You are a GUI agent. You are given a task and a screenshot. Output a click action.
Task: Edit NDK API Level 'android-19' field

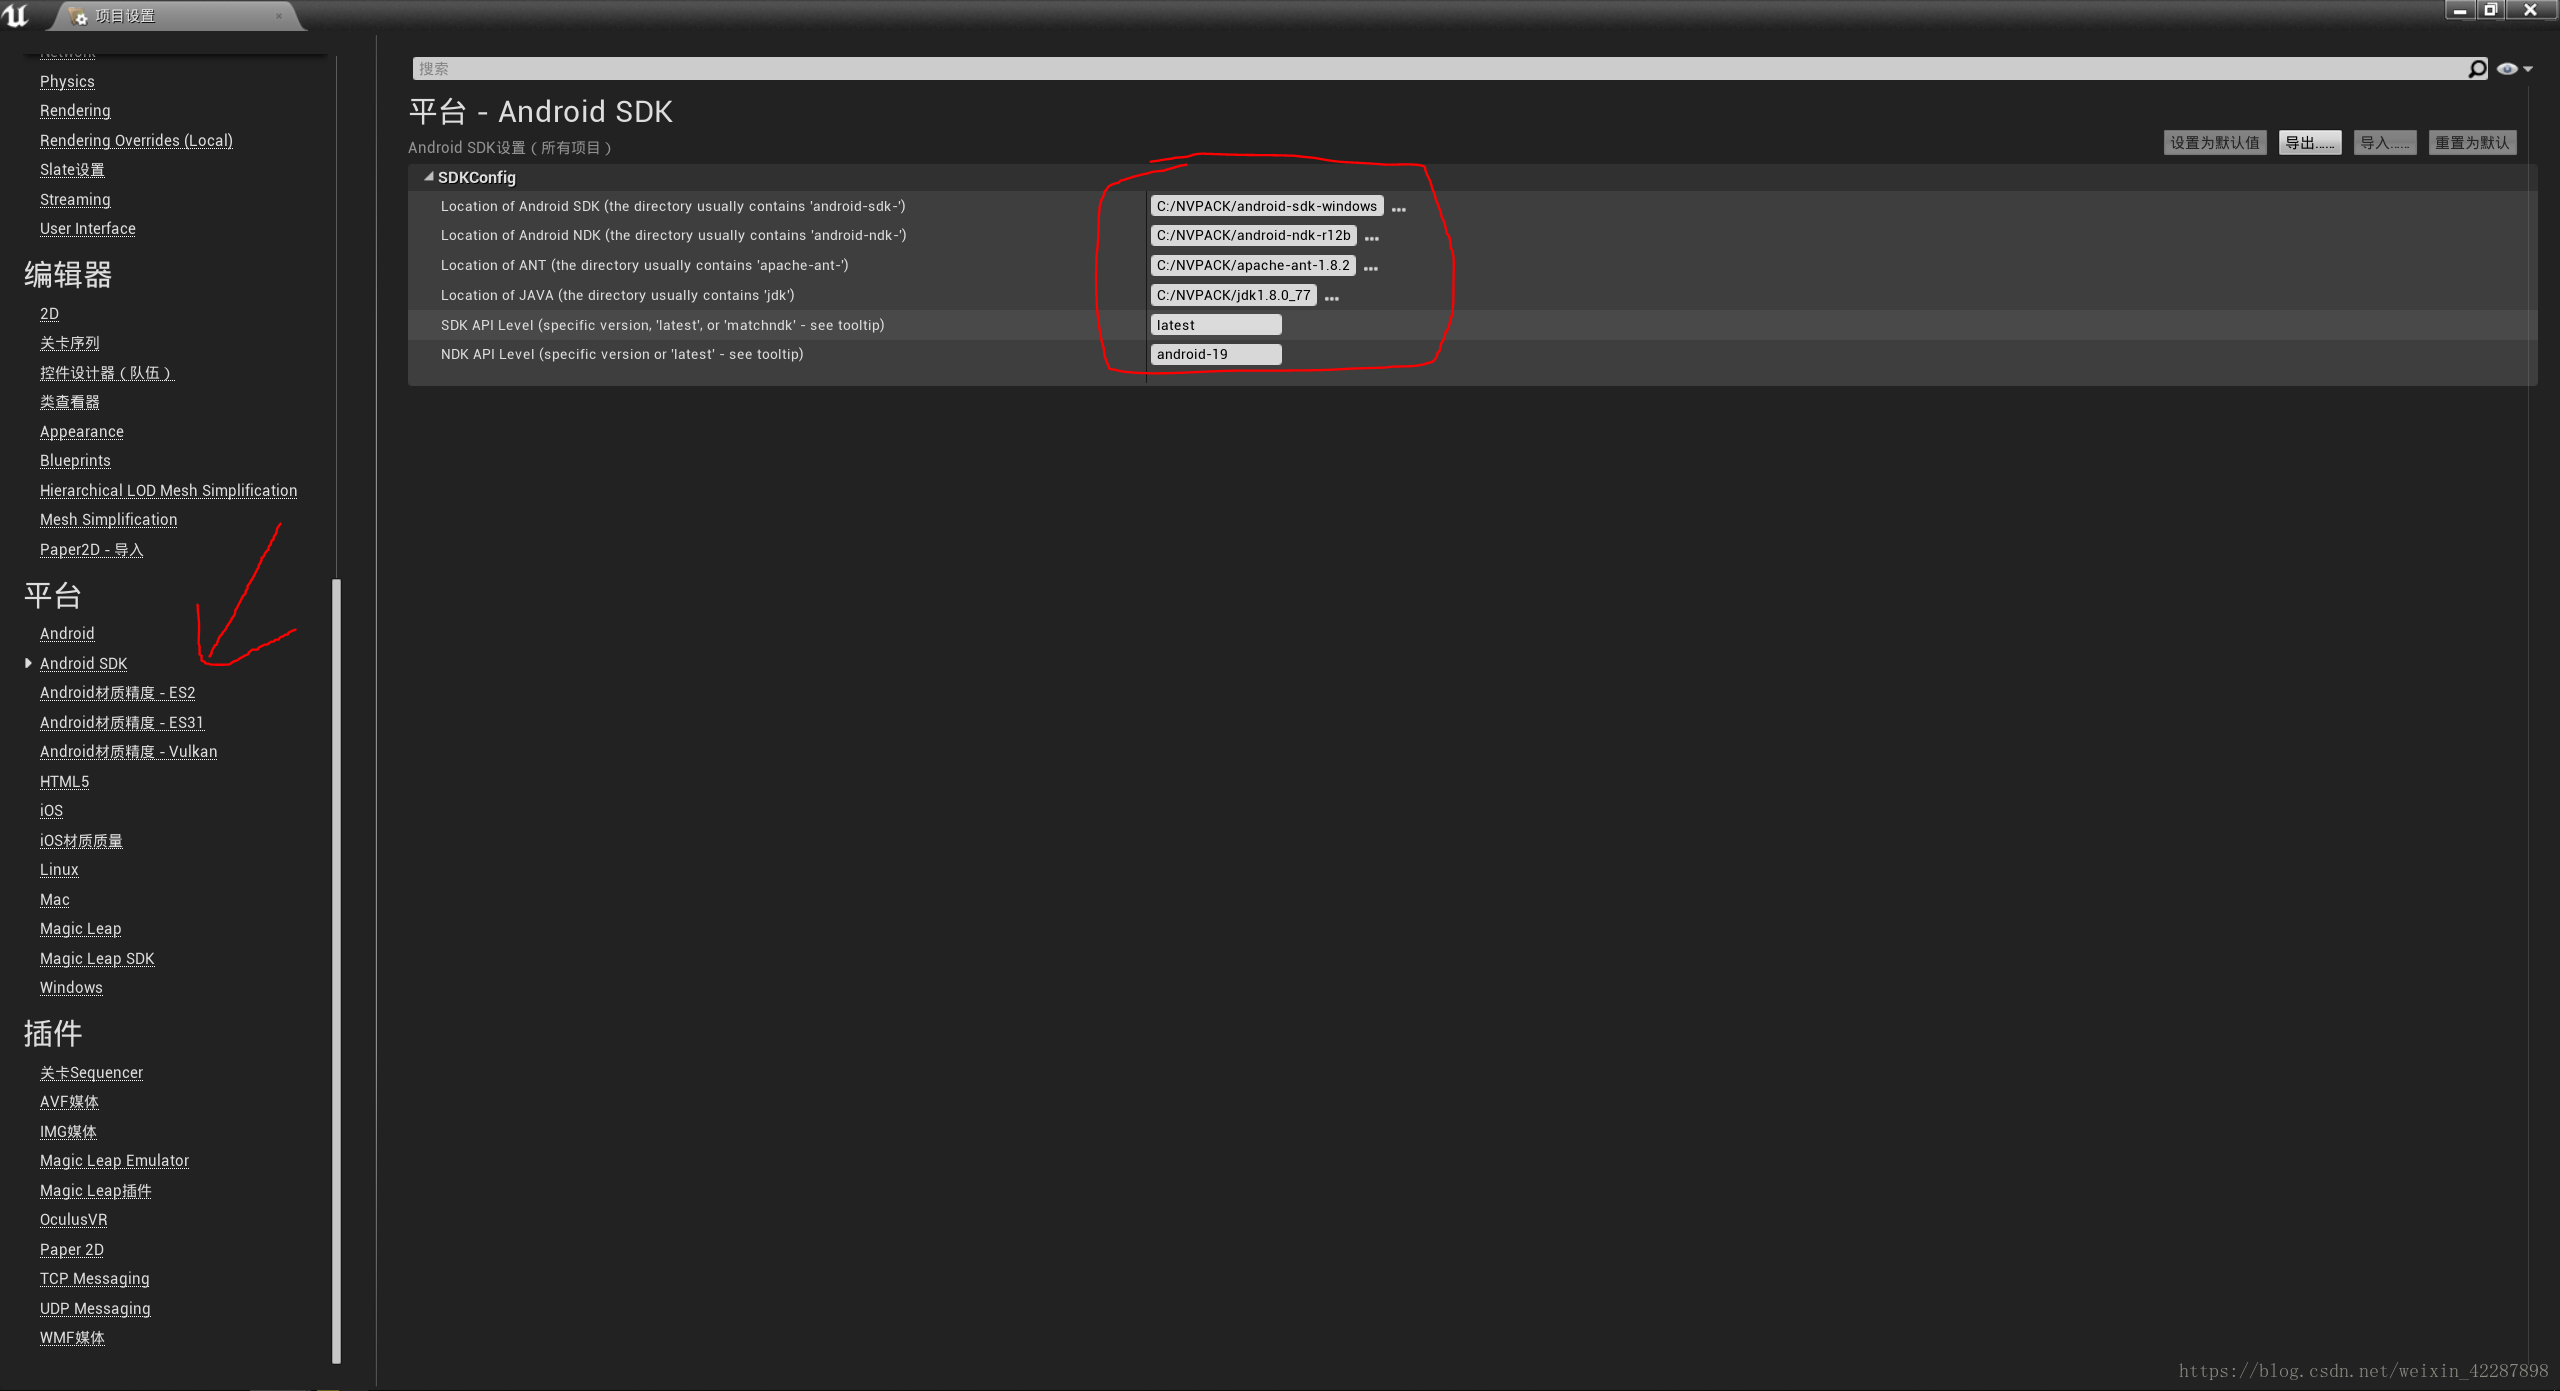(x=1216, y=354)
